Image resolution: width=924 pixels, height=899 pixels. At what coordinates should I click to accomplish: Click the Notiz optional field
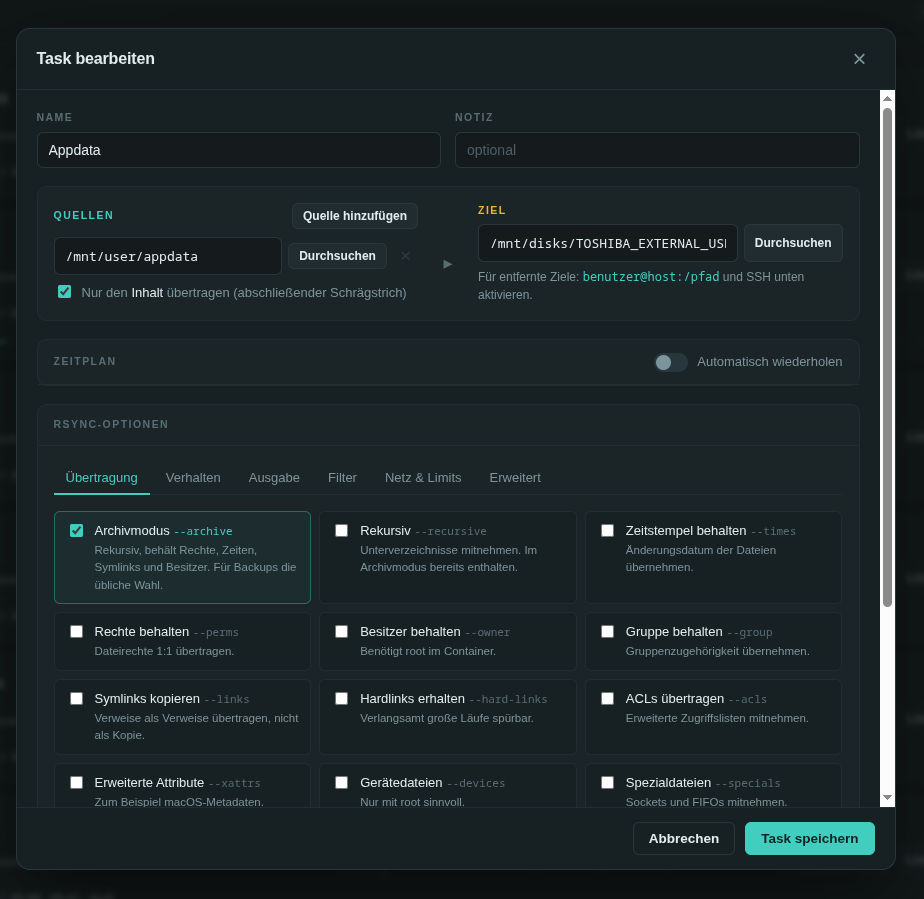657,150
